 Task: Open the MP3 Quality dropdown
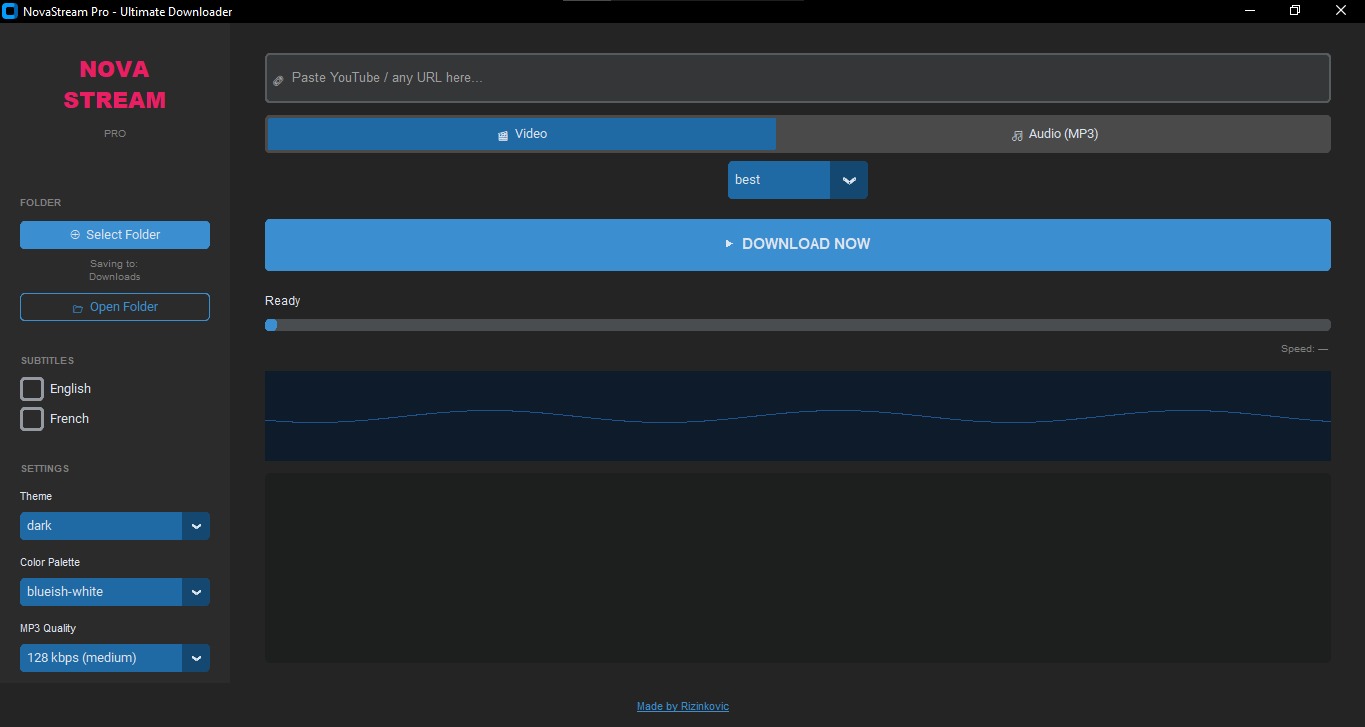tap(196, 658)
